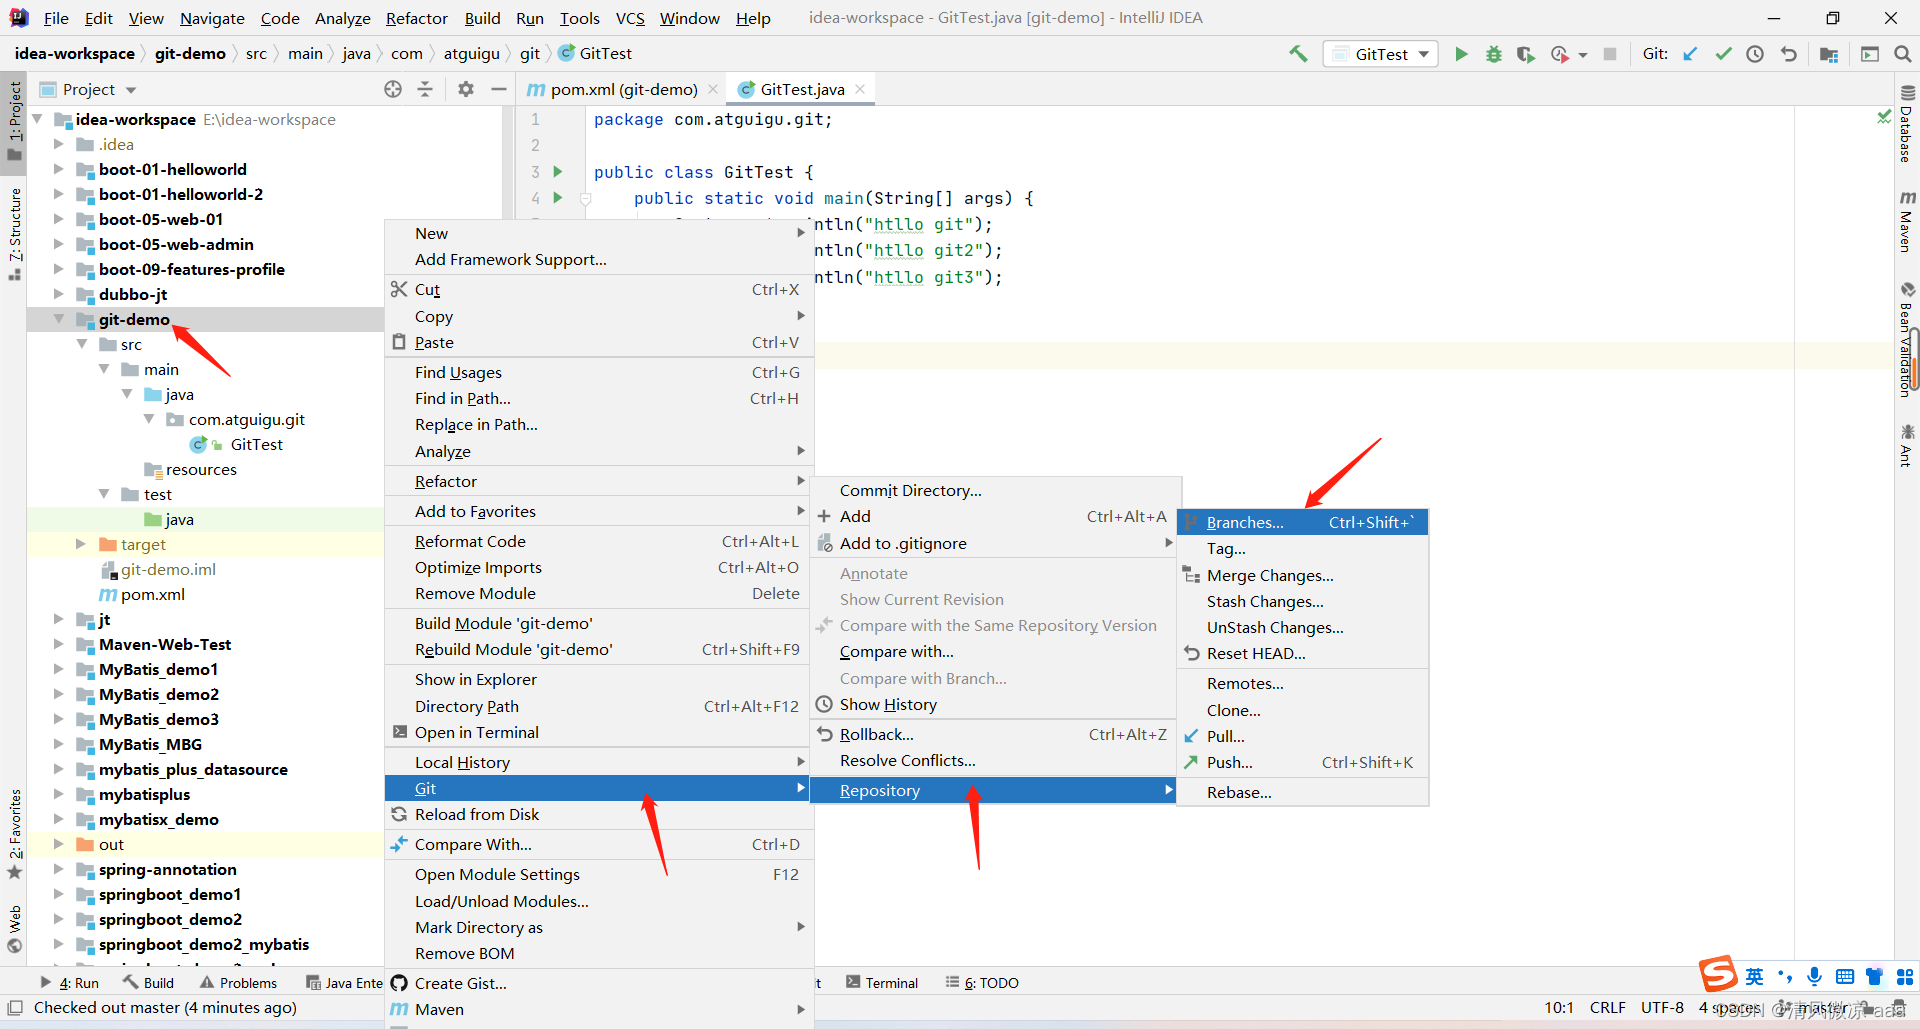Expand the Maven-Web-Test module
Viewport: 1920px width, 1029px height.
pos(58,644)
